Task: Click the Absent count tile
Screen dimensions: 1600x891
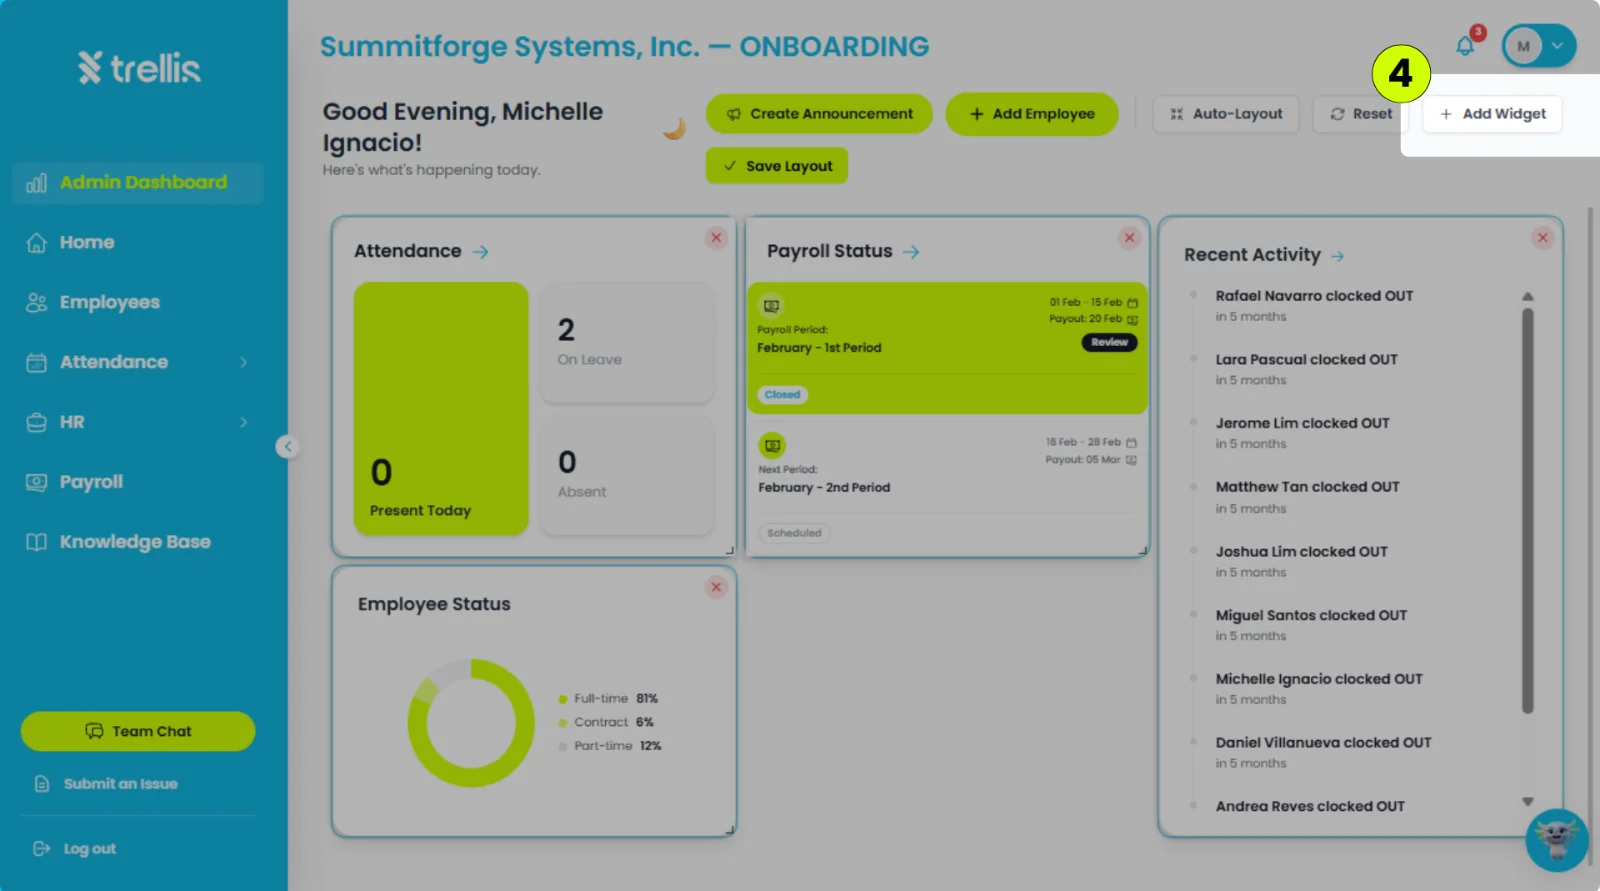Action: point(627,475)
